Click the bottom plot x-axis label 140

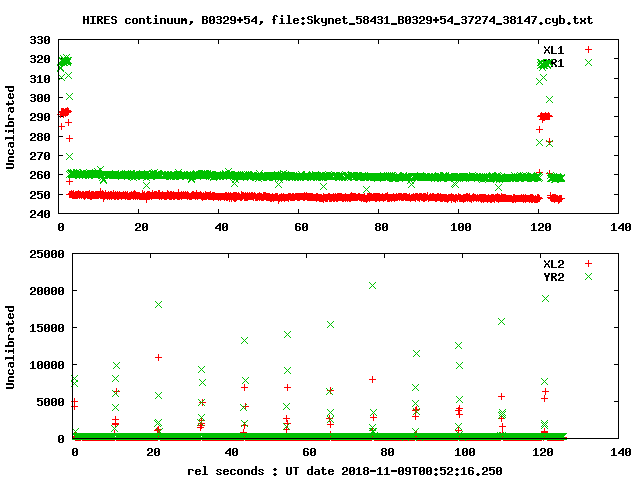tap(620, 452)
